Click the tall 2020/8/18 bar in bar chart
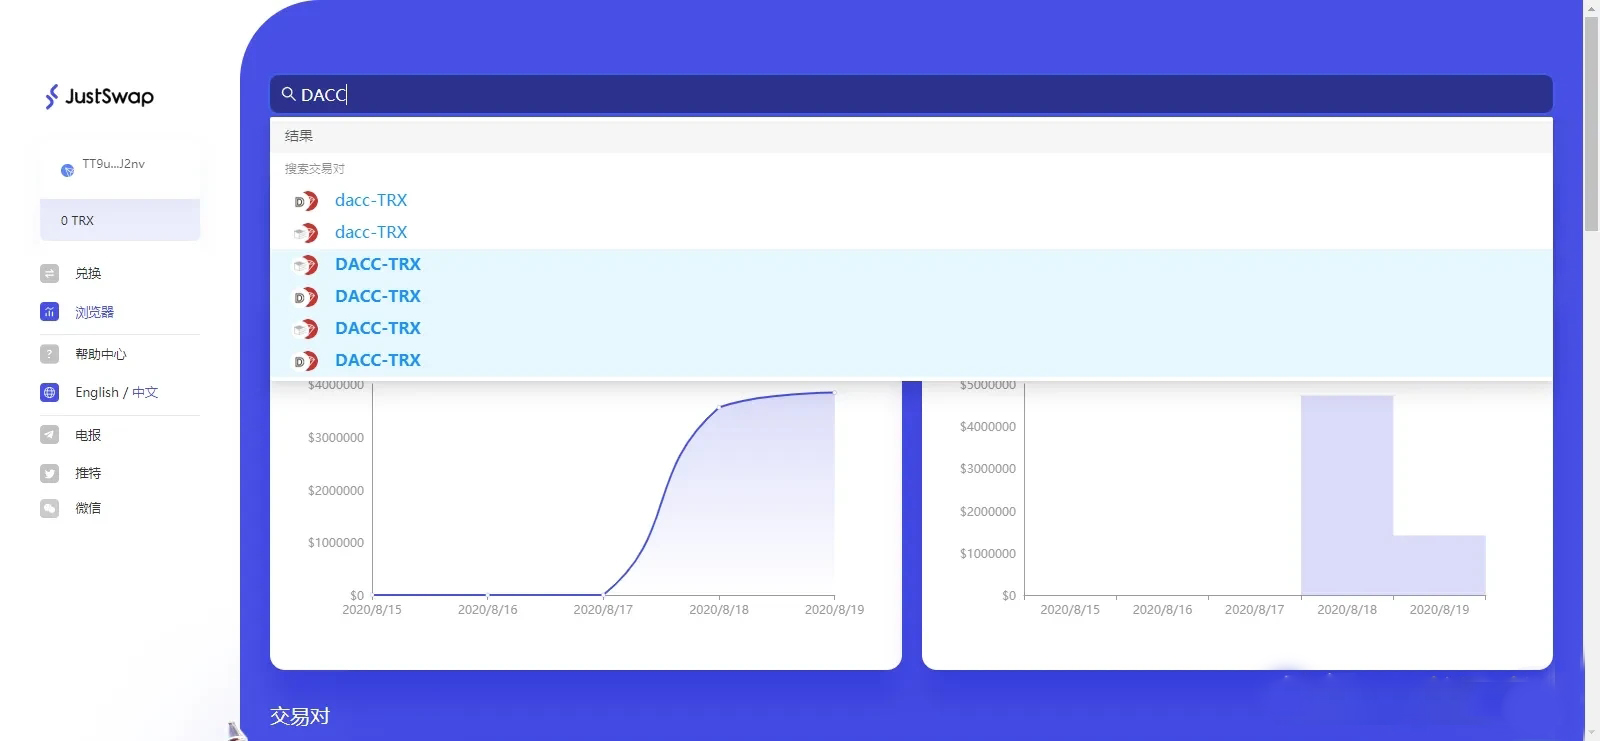 click(1347, 495)
